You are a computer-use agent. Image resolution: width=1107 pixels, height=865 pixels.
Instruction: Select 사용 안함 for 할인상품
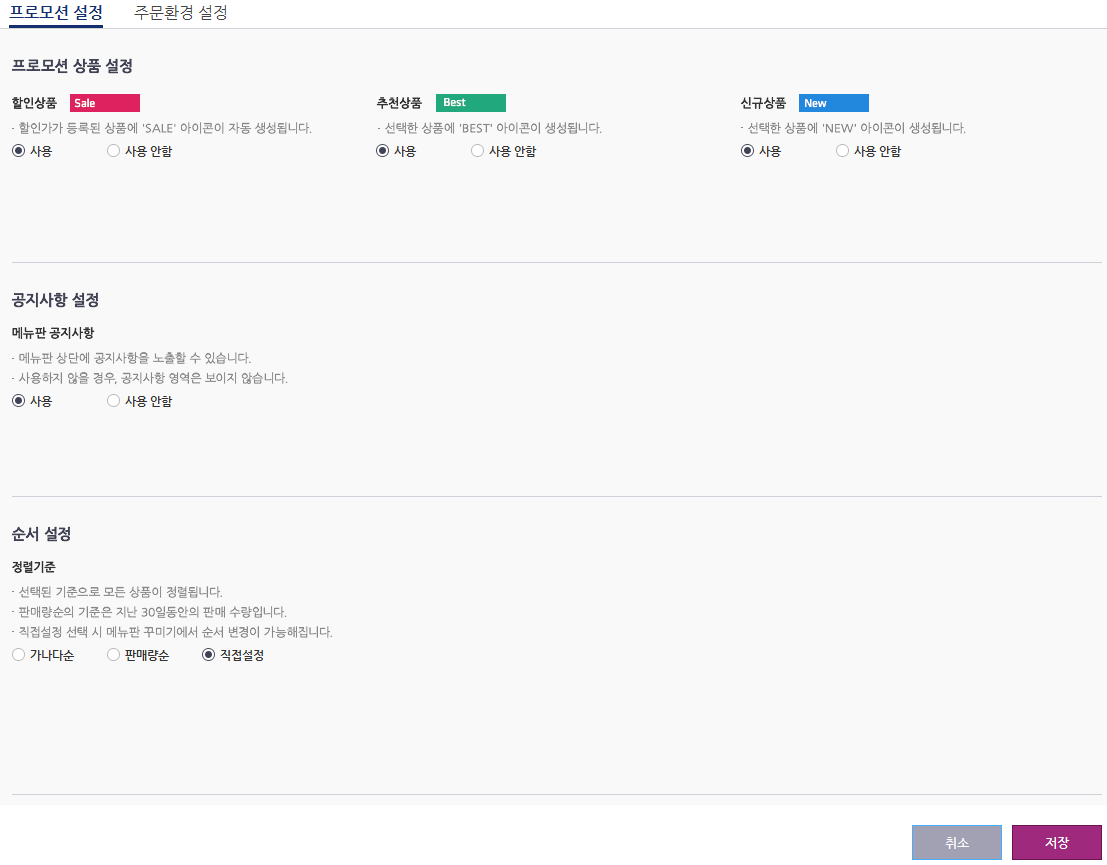[x=113, y=150]
